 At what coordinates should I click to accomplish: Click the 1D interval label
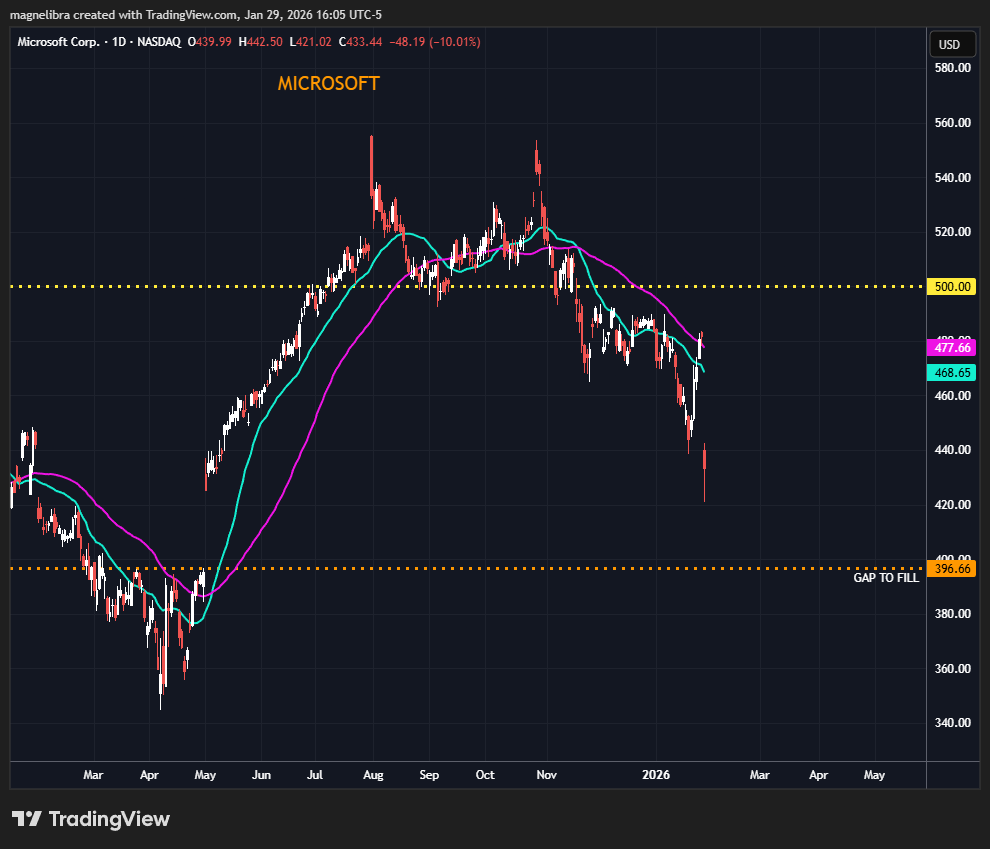pos(119,42)
